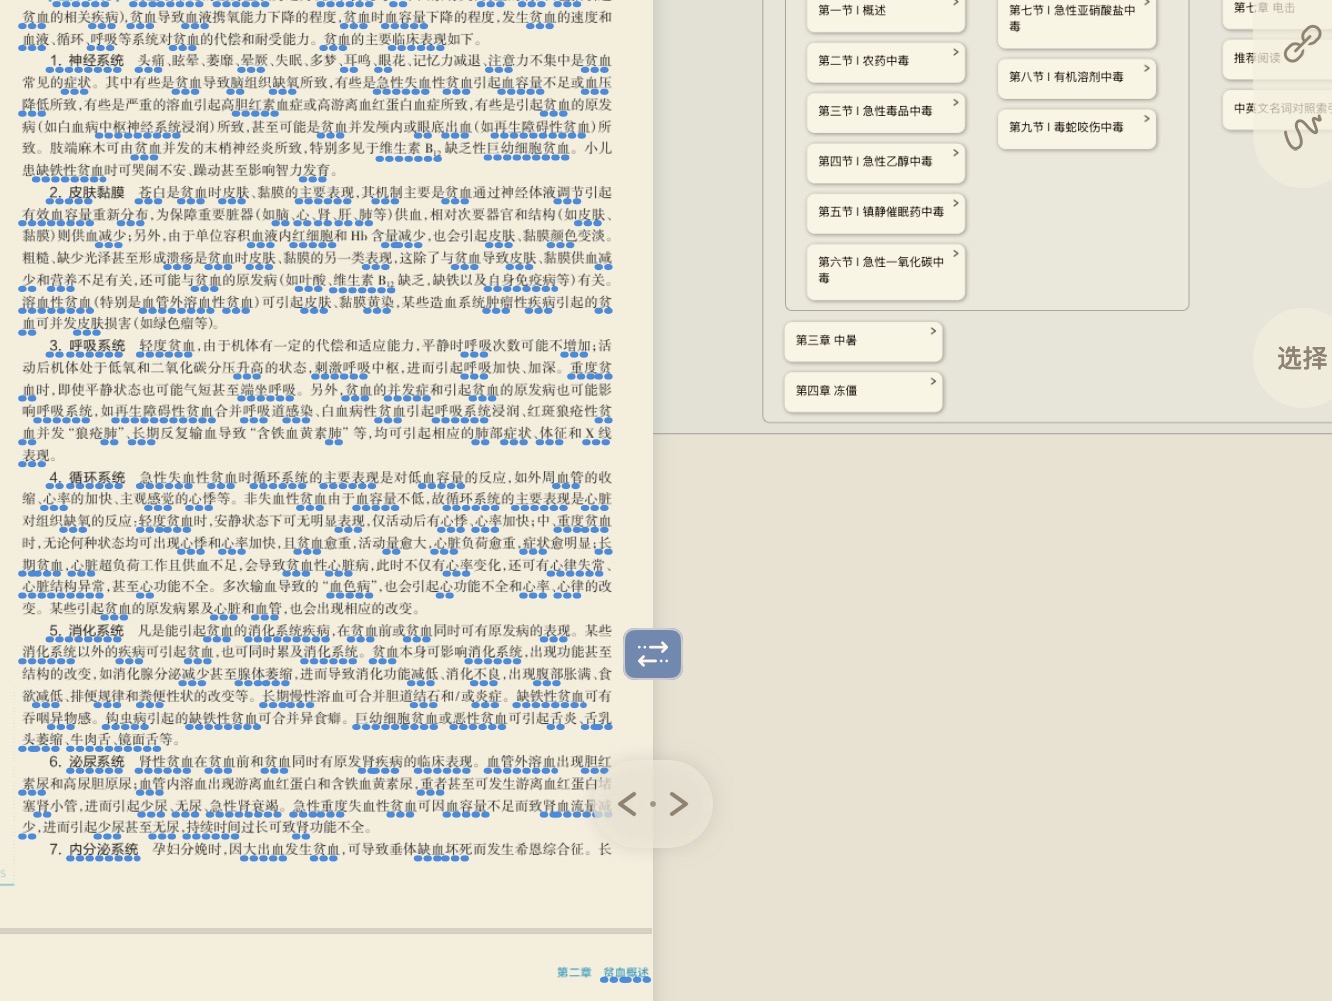Open 第八节 有机溶剂中毒 section
This screenshot has width=1332, height=1001.
(x=1075, y=77)
